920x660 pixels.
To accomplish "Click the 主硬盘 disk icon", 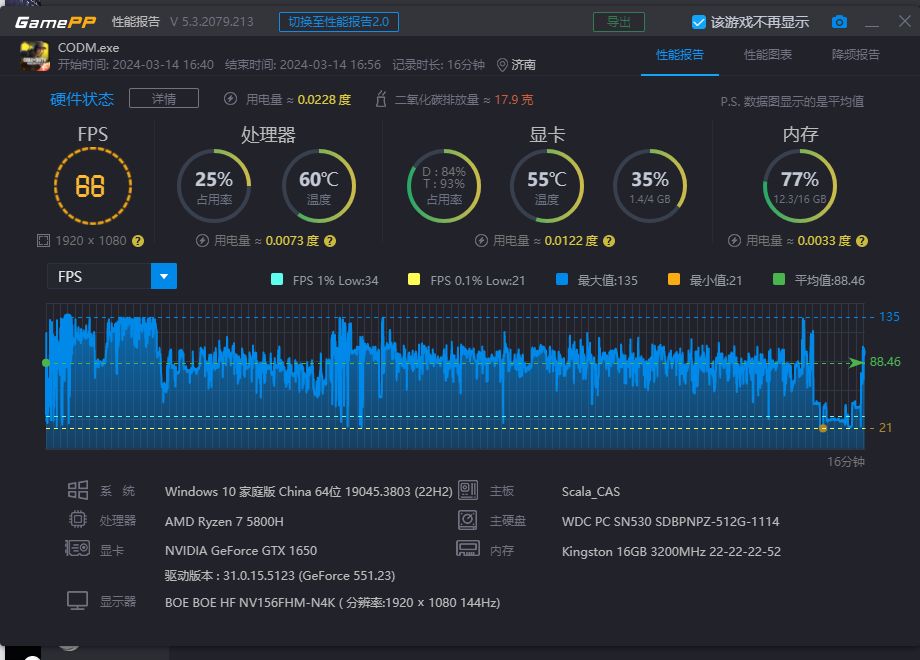I will coord(468,519).
